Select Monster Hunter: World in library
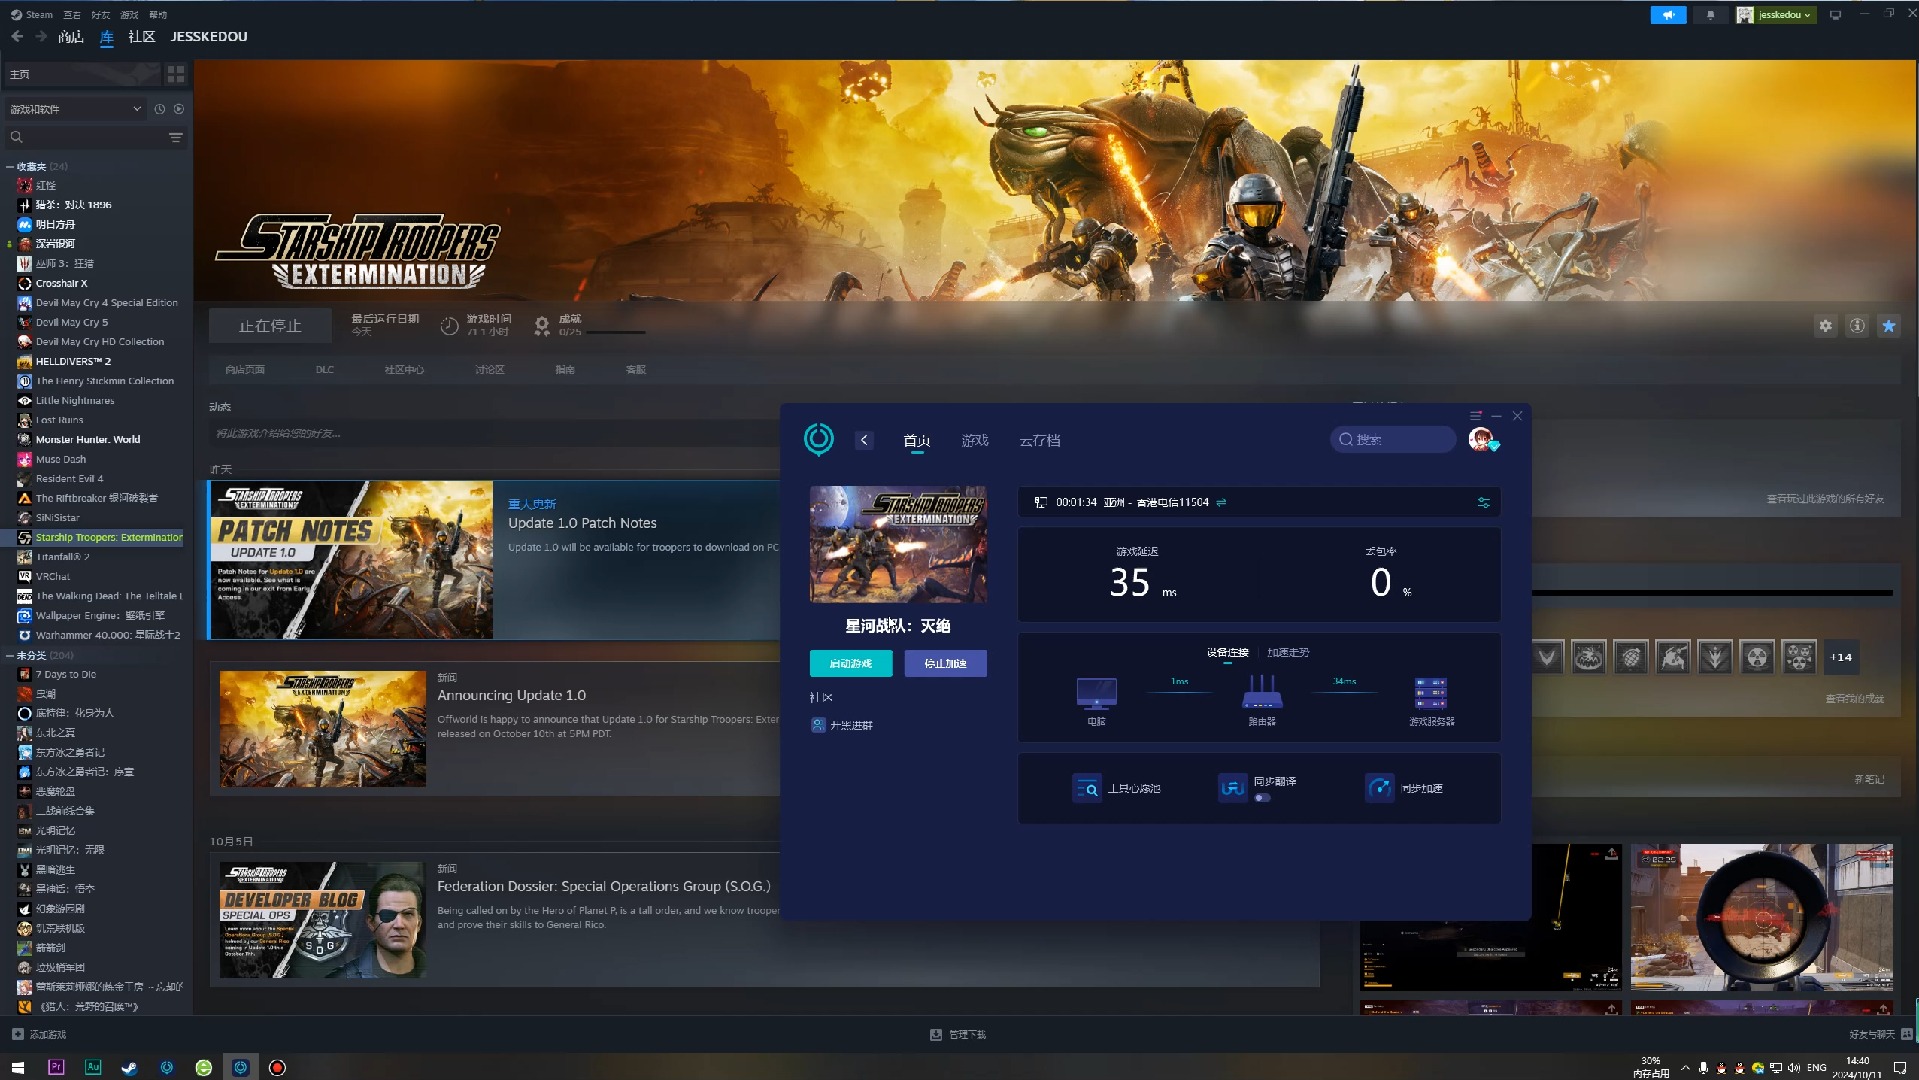Viewport: 1919px width, 1080px height. click(x=87, y=439)
